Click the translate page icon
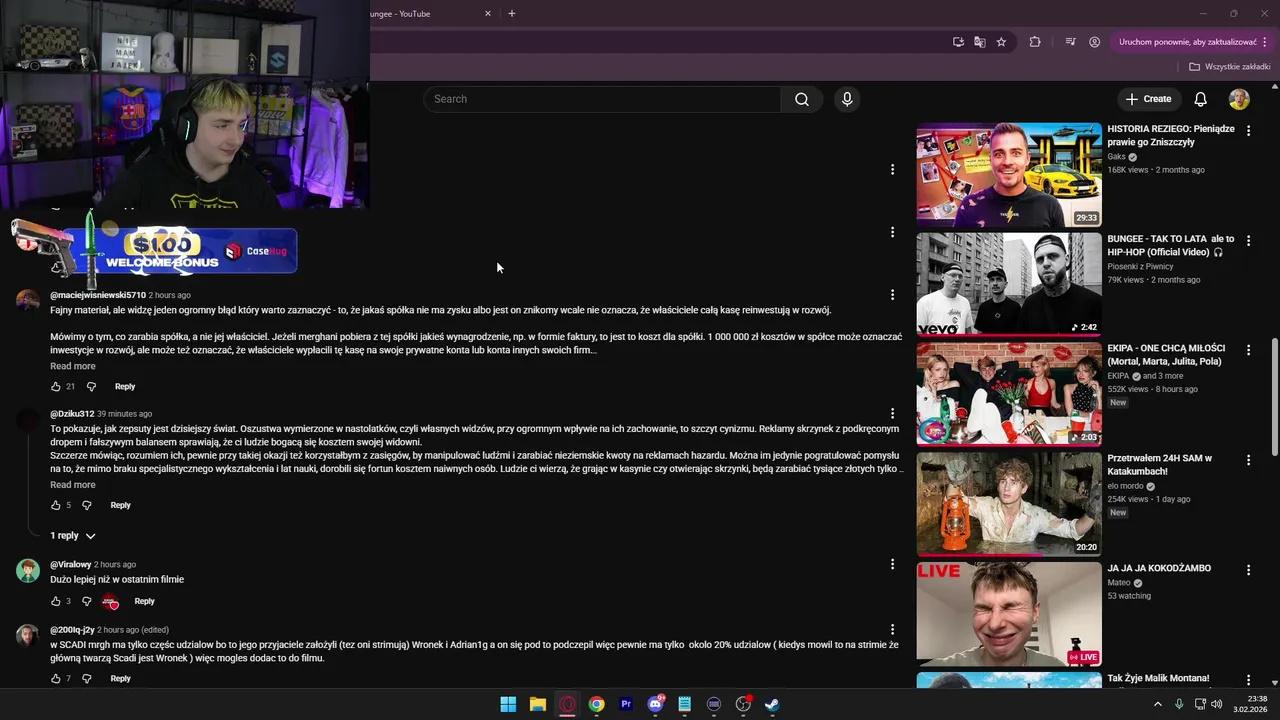The height and width of the screenshot is (720, 1280). point(980,42)
